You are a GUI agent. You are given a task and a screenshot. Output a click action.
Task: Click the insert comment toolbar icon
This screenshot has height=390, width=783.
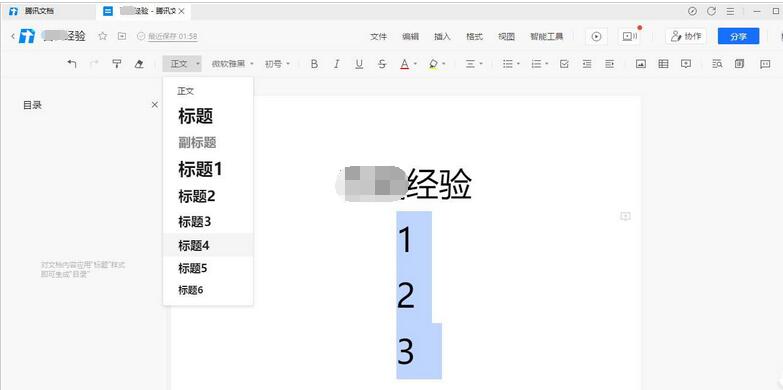[x=686, y=64]
